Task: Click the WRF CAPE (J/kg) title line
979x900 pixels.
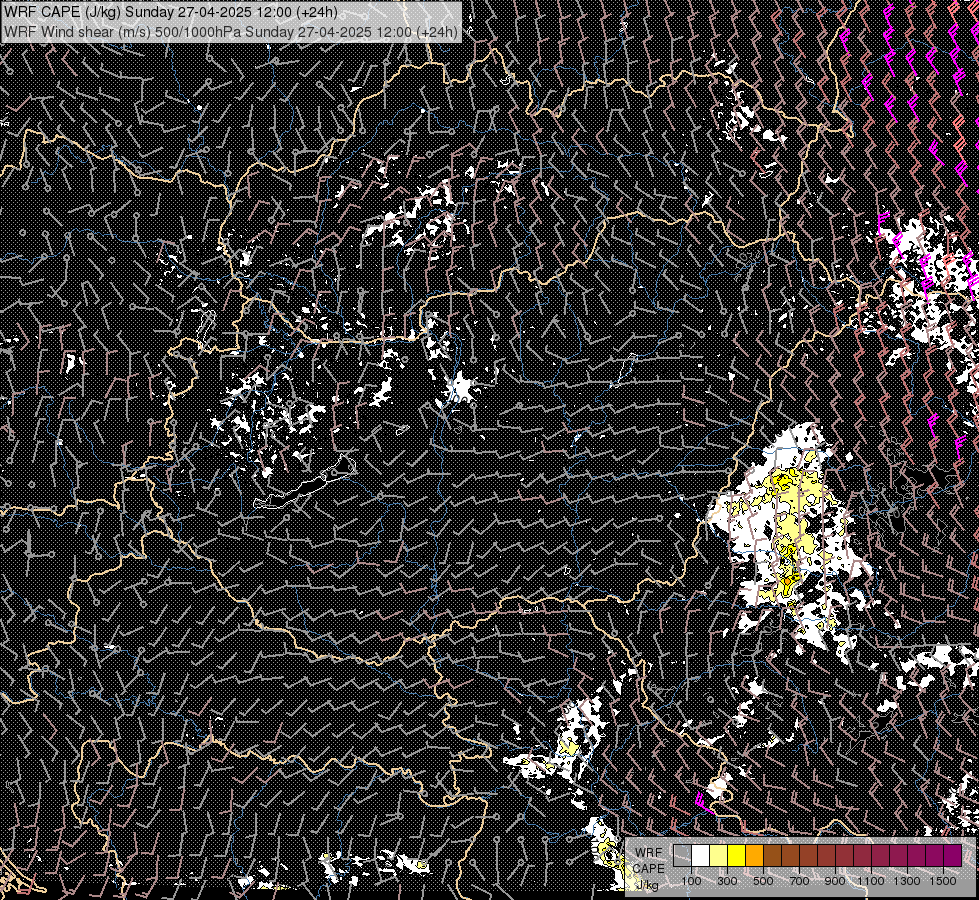Action: (170, 12)
